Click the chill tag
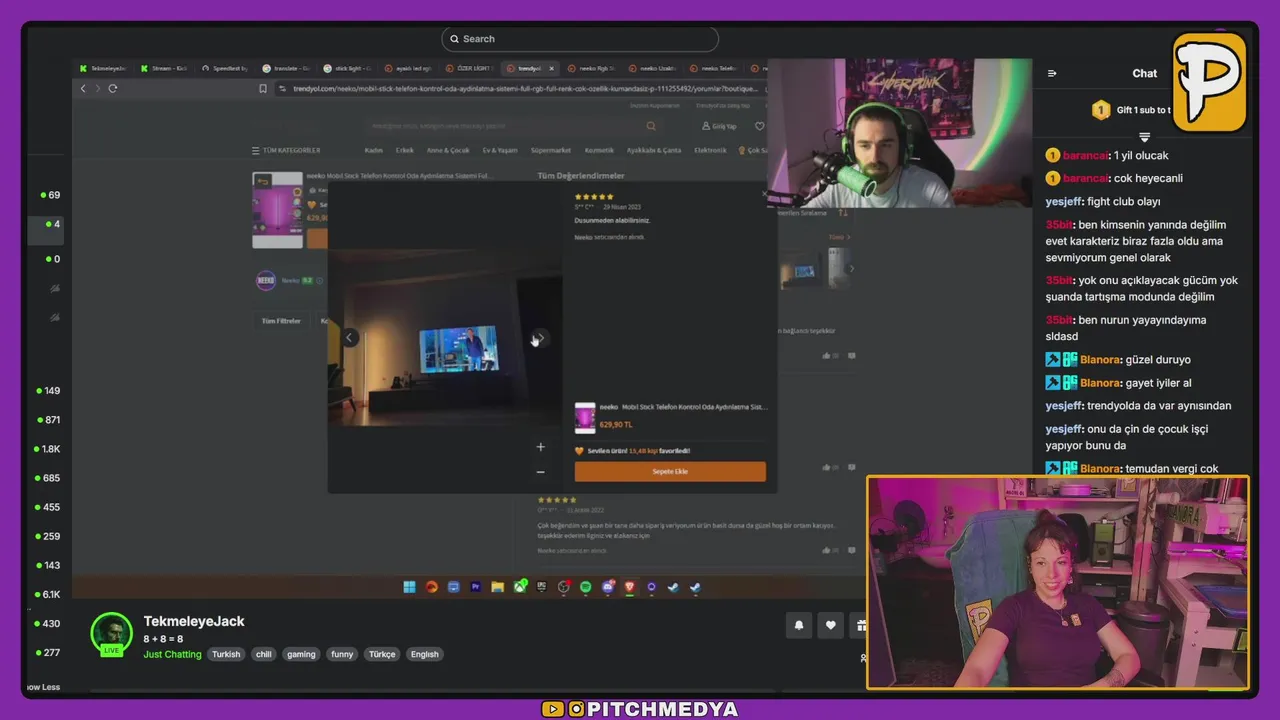The width and height of the screenshot is (1280, 720). point(264,654)
